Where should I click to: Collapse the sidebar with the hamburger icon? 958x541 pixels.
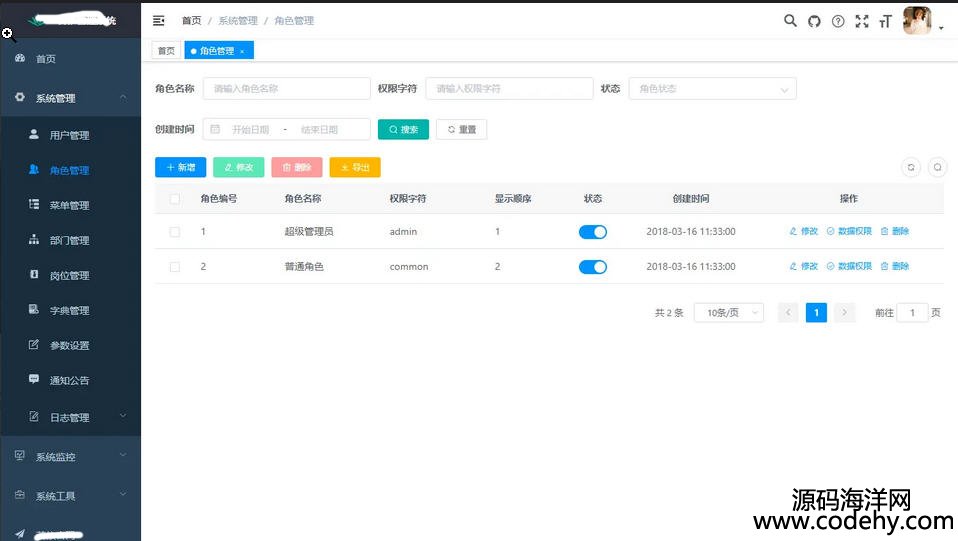click(x=158, y=21)
